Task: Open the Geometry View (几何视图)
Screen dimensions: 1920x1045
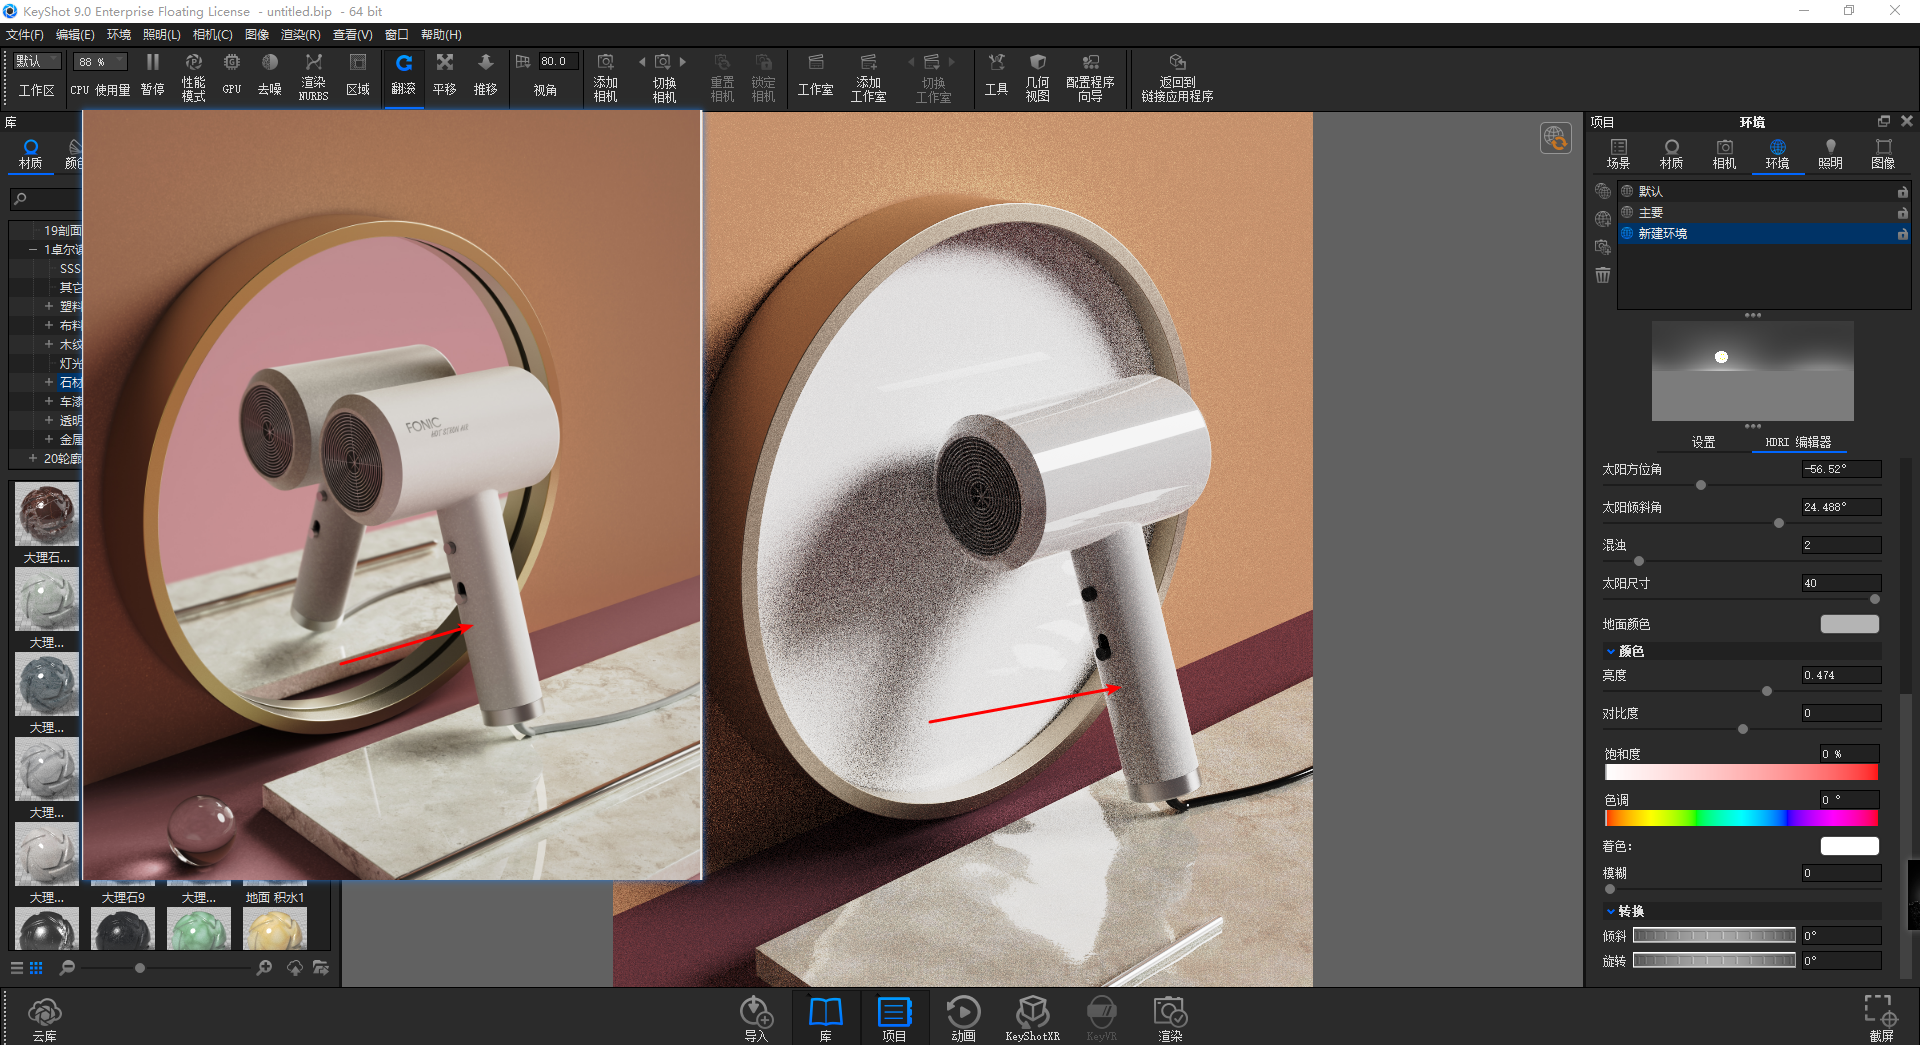Action: 1038,77
